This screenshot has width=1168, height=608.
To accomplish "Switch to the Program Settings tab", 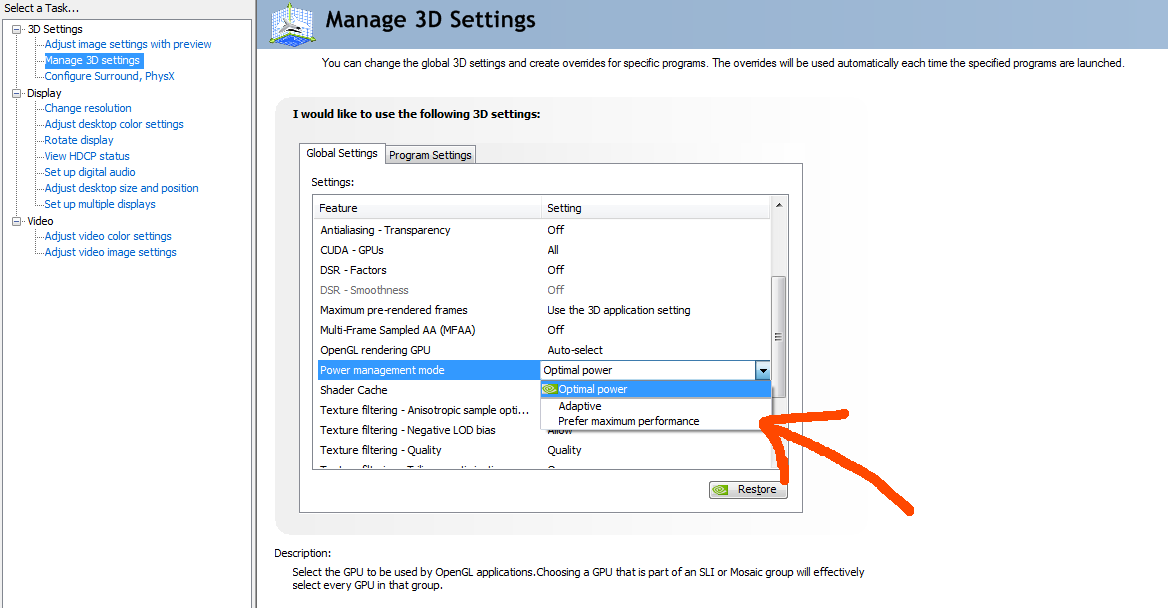I will click(x=430, y=155).
